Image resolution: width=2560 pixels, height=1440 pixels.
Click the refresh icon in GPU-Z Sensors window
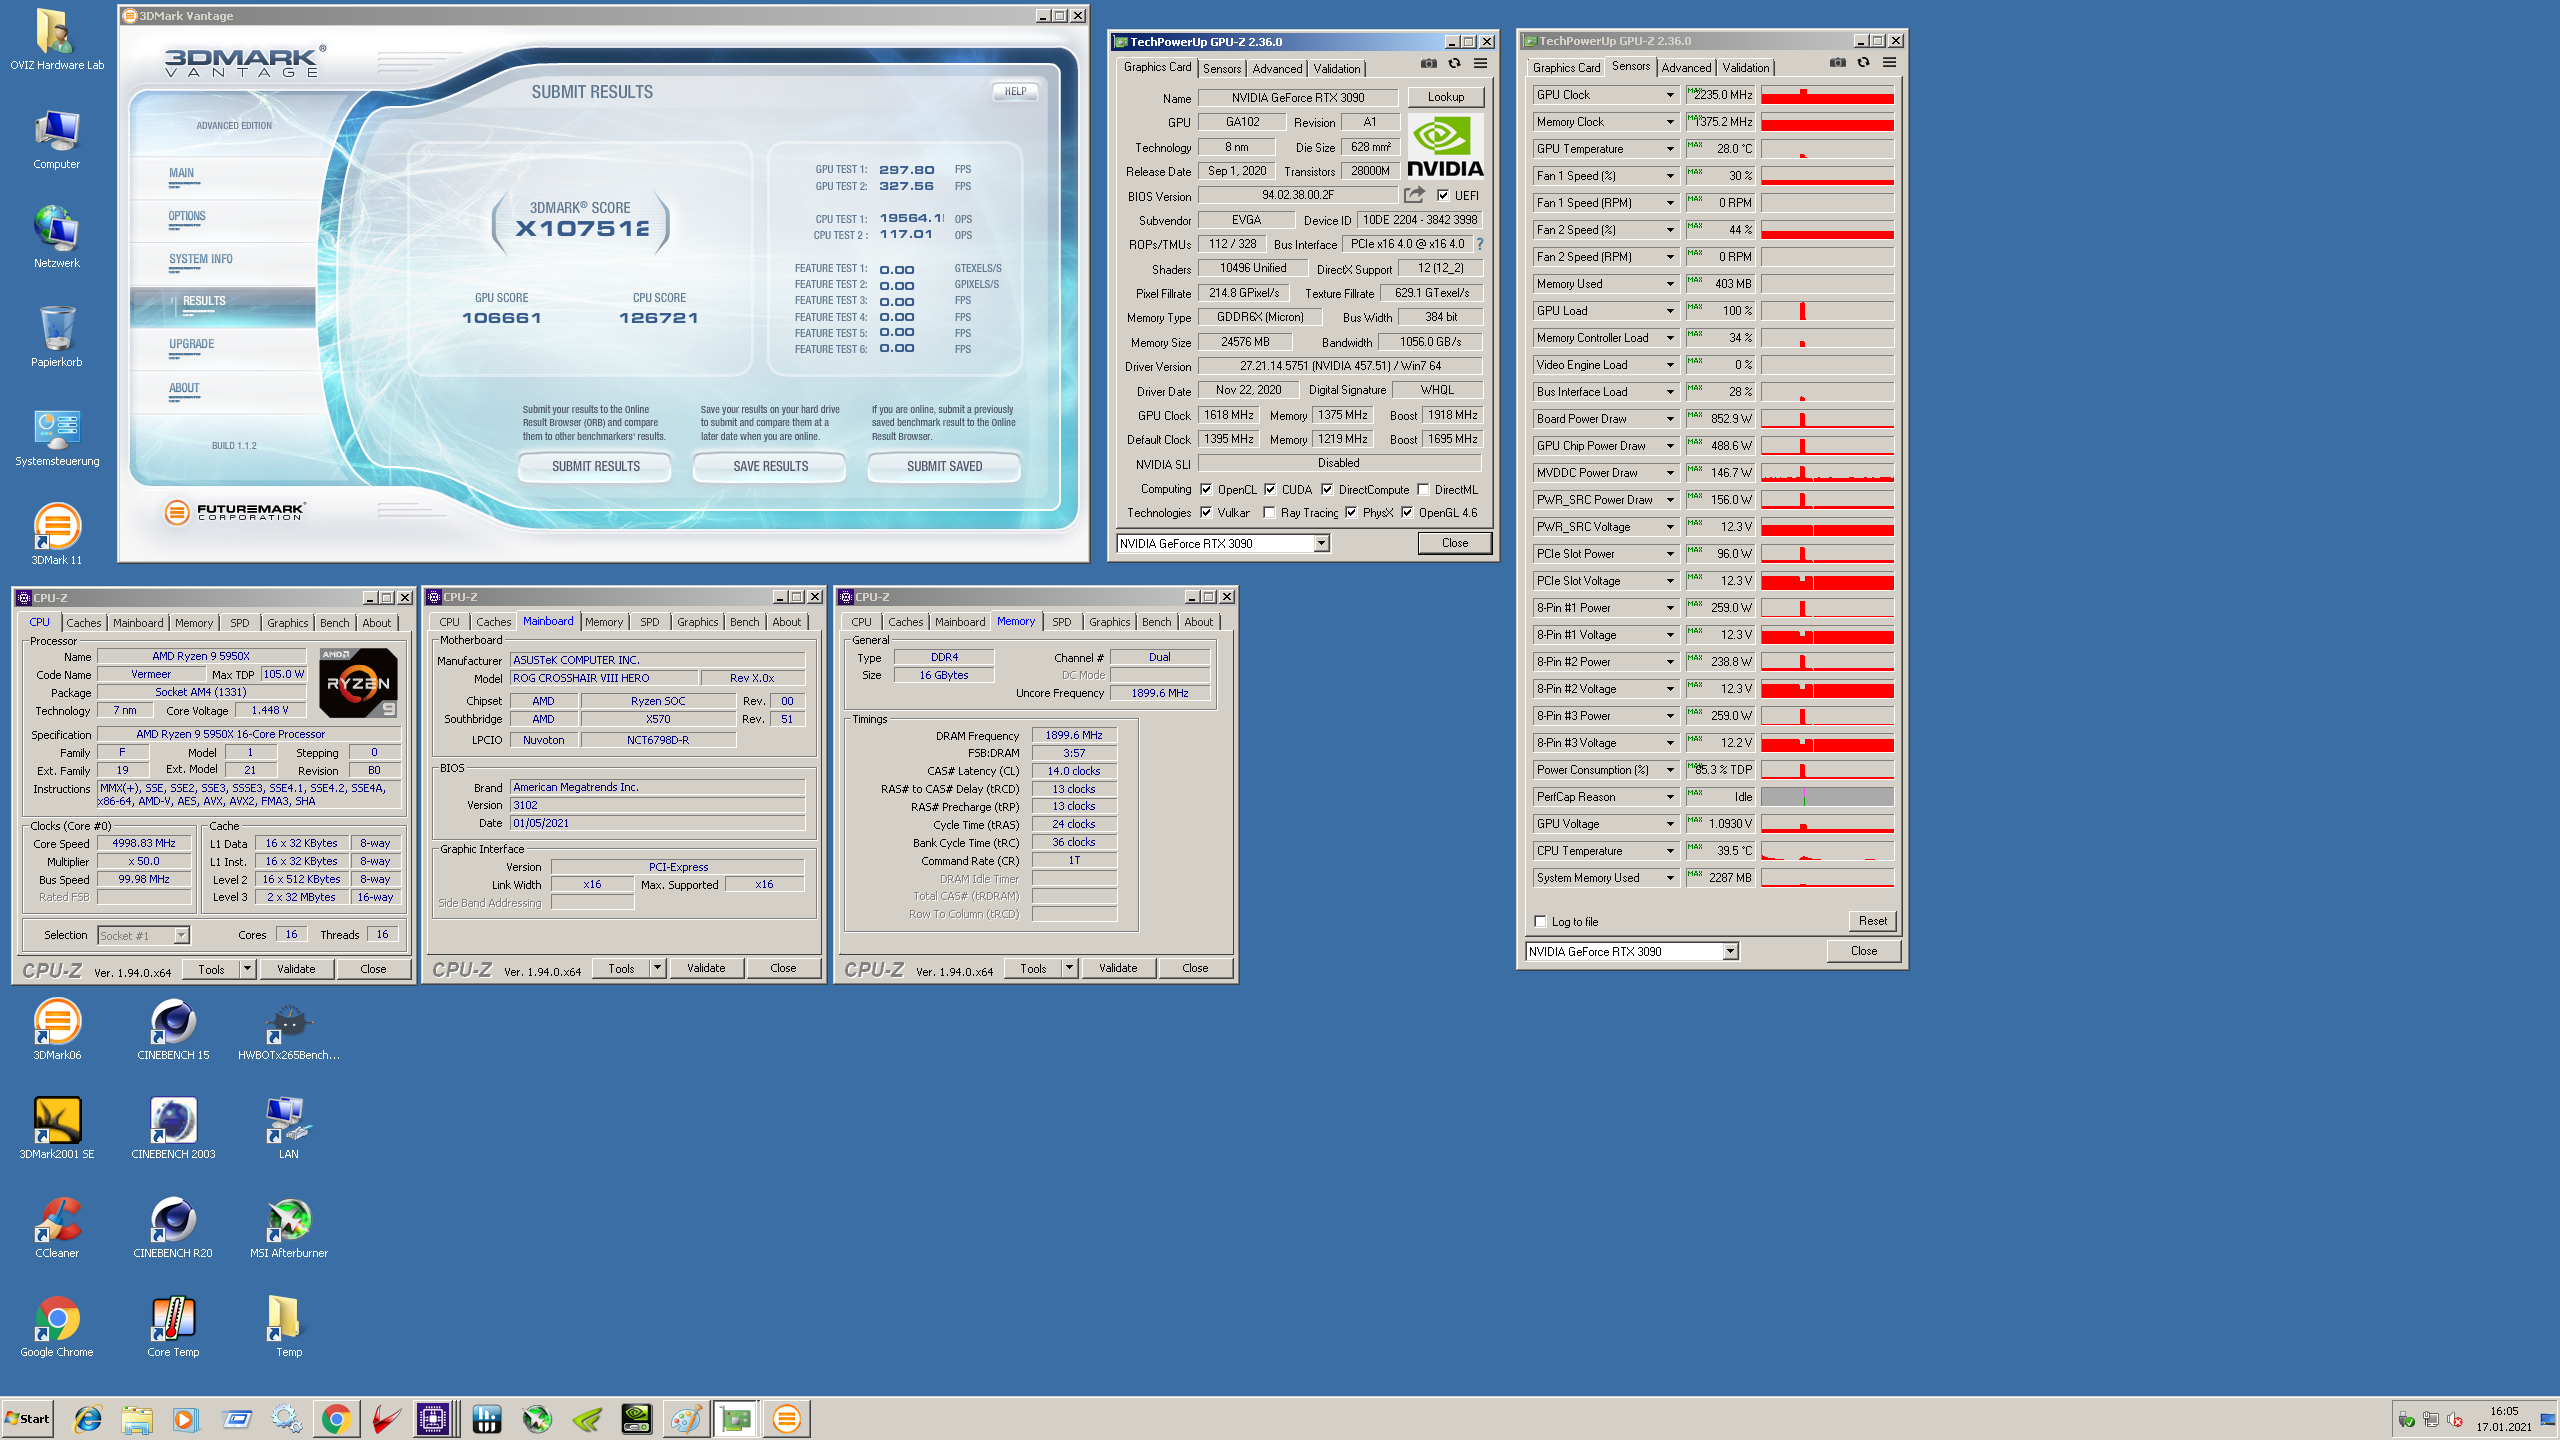coord(1863,62)
